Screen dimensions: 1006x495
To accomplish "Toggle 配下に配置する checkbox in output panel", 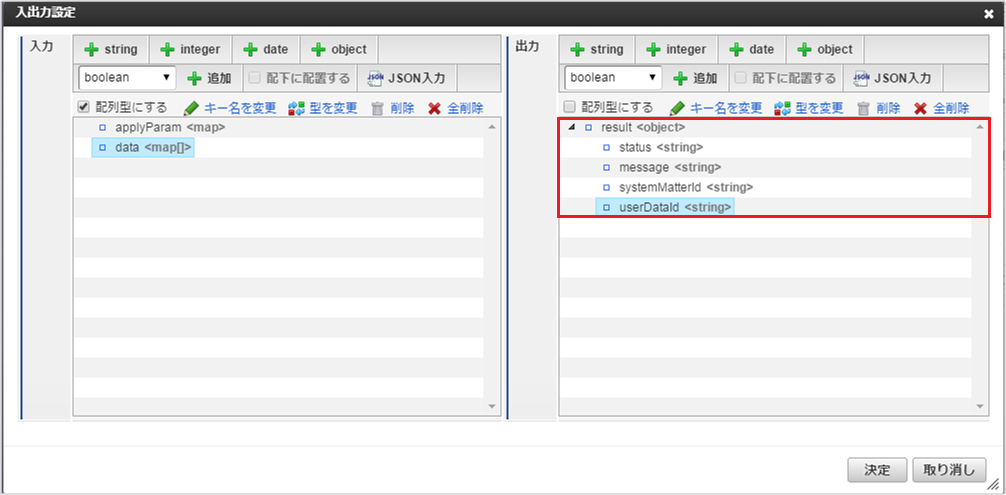I will [740, 78].
